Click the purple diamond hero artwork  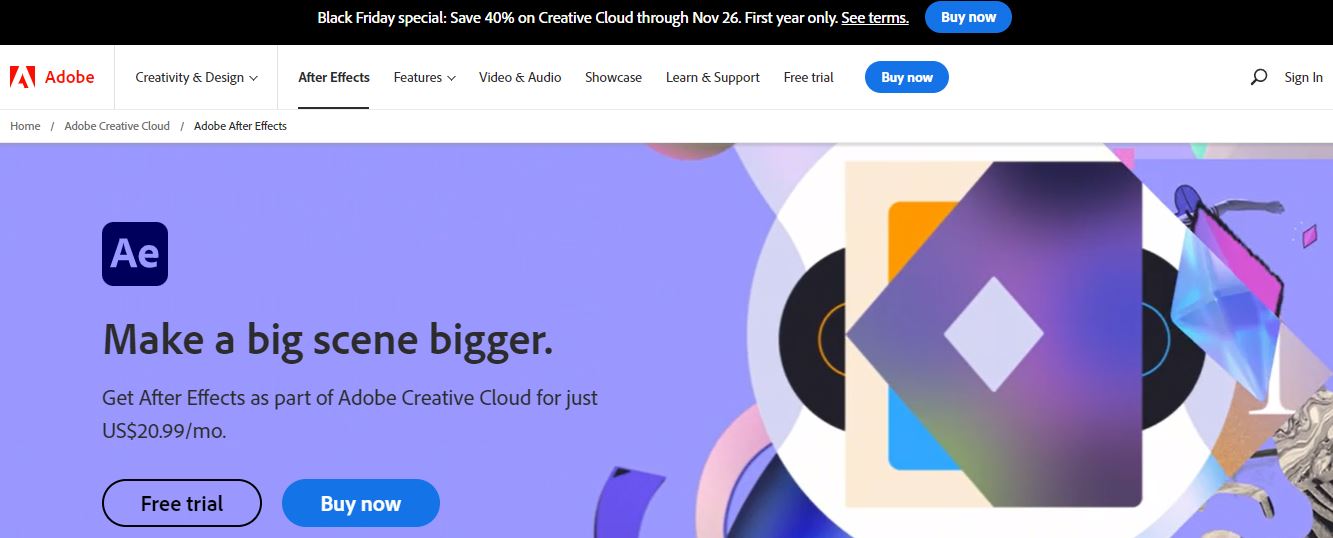(993, 334)
